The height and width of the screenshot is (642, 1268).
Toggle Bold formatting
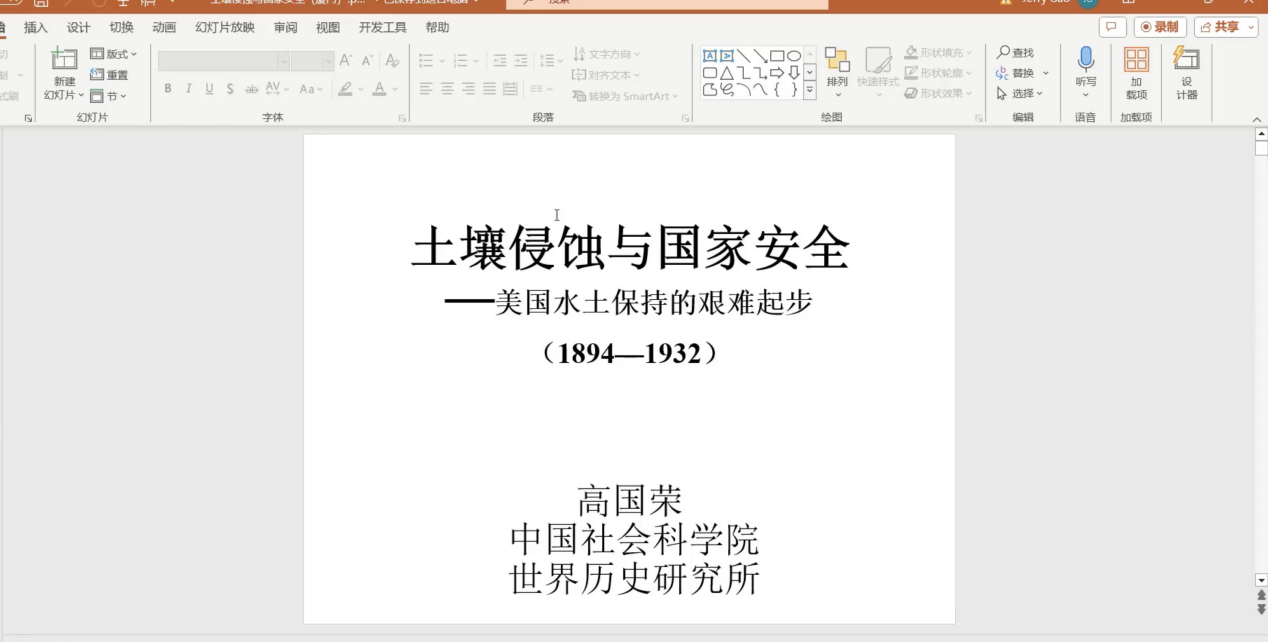(168, 89)
